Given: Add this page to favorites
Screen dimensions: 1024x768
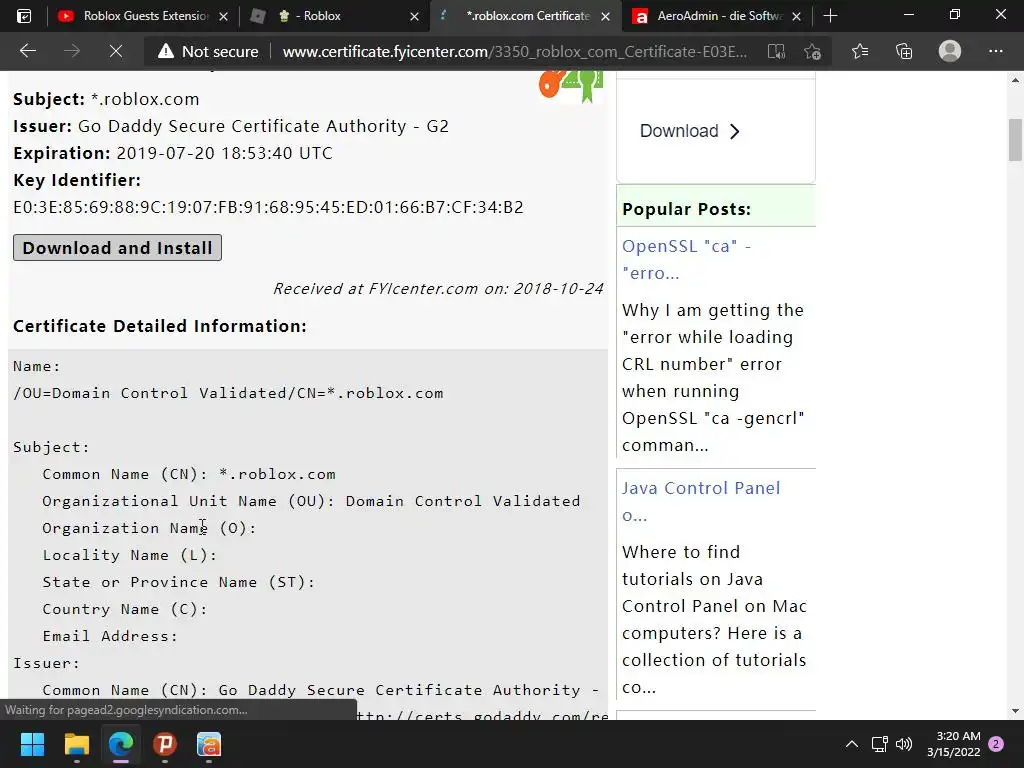Looking at the screenshot, I should tap(812, 51).
